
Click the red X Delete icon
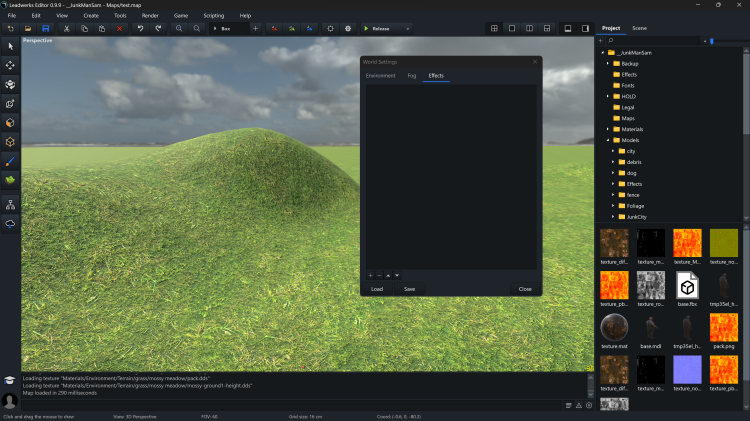(x=119, y=29)
